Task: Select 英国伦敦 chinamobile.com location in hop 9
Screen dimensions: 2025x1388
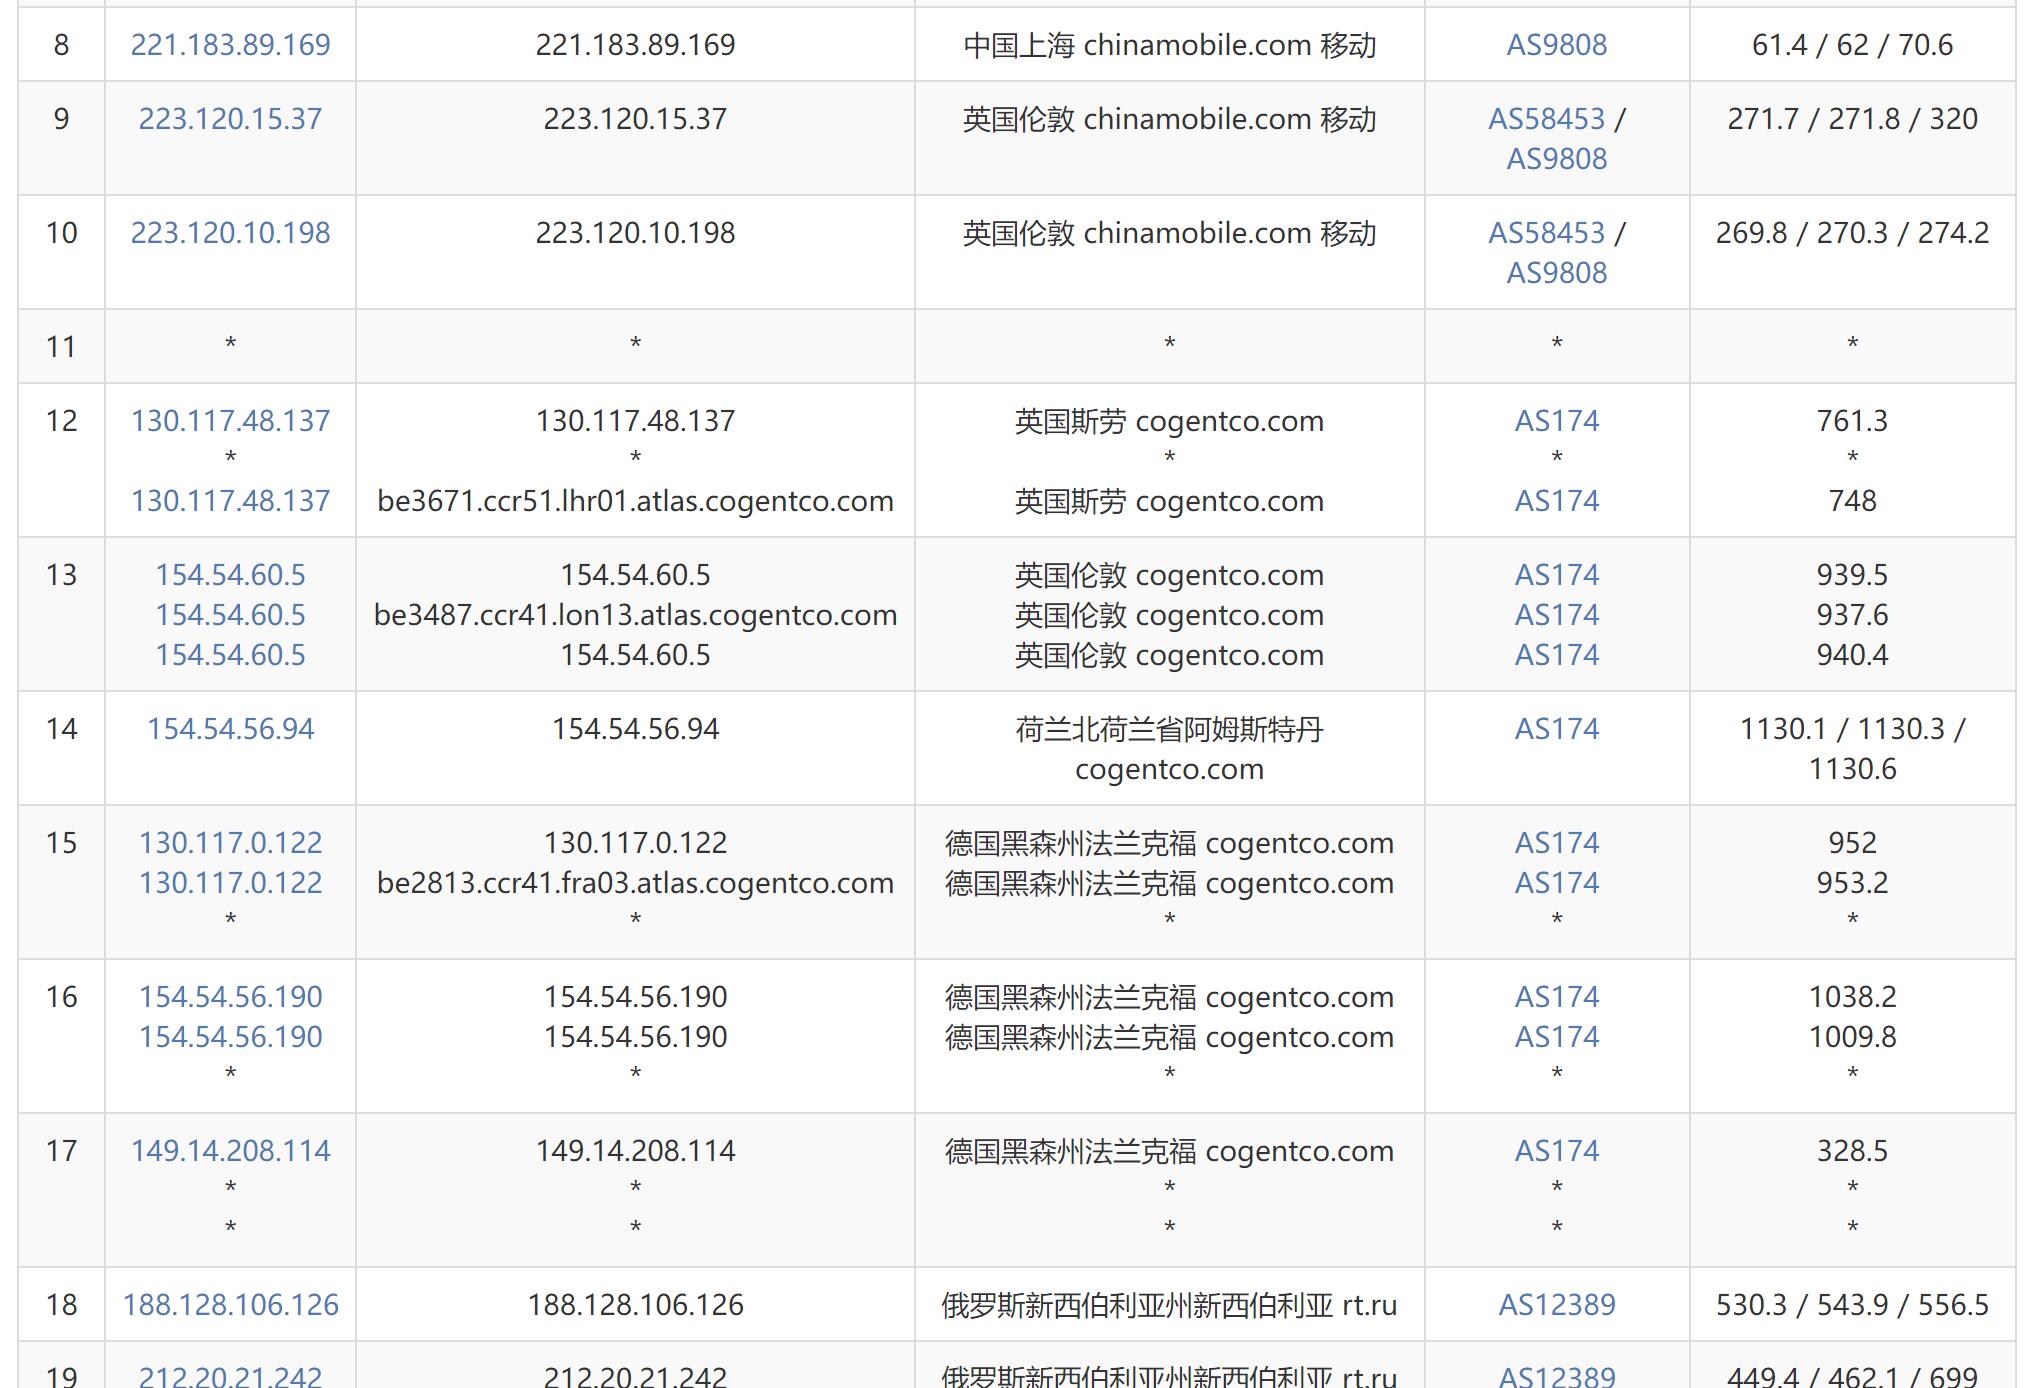Action: point(1169,119)
